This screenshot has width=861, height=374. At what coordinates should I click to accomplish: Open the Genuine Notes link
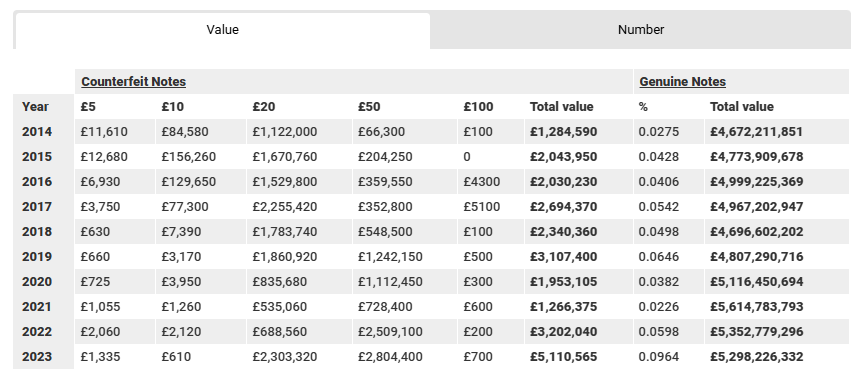click(683, 82)
